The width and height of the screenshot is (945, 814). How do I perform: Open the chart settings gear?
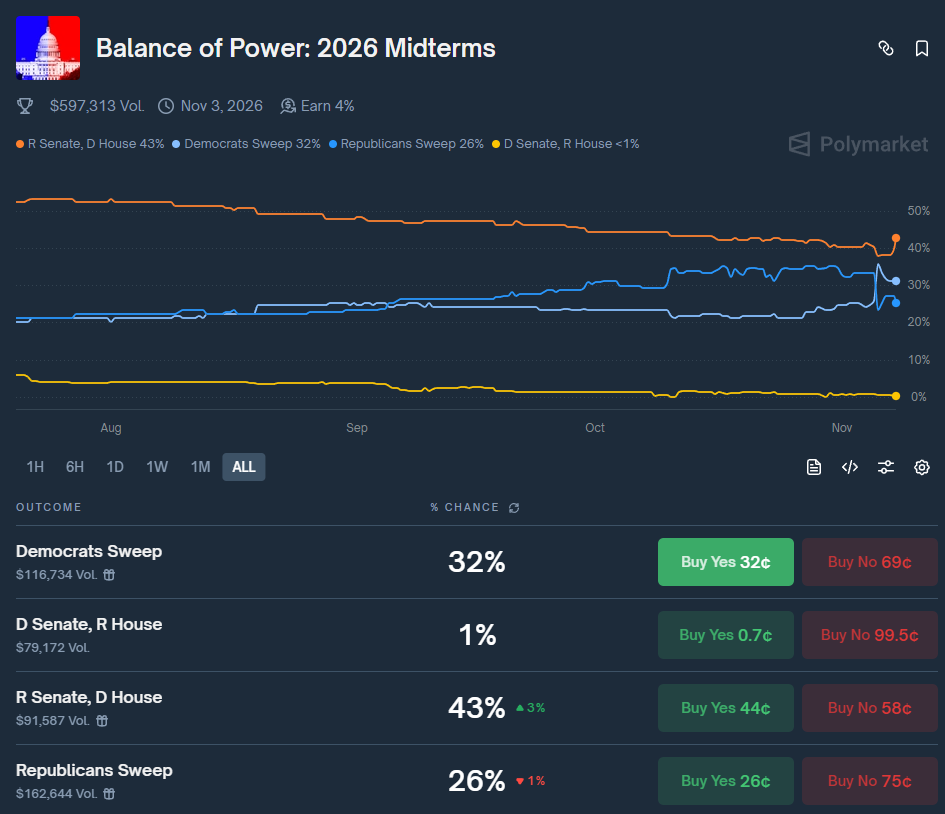(x=921, y=467)
